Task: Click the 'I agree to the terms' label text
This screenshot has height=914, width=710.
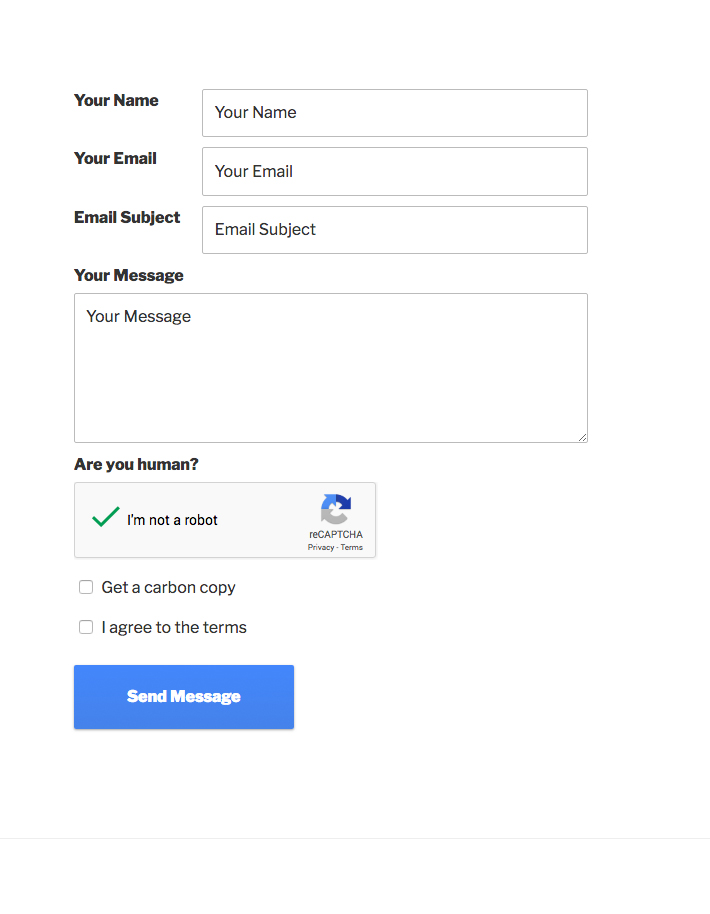Action: pyautogui.click(x=174, y=627)
